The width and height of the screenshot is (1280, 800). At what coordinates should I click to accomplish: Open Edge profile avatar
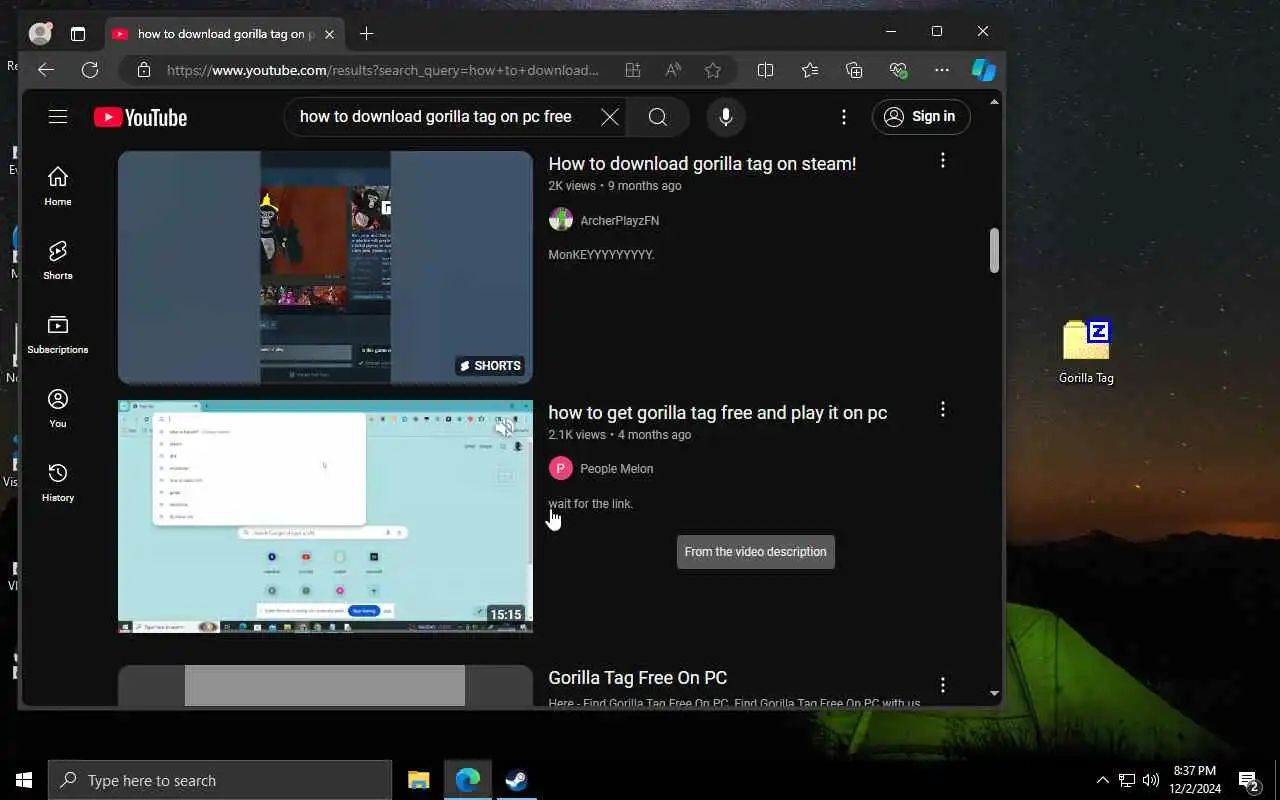(x=41, y=34)
